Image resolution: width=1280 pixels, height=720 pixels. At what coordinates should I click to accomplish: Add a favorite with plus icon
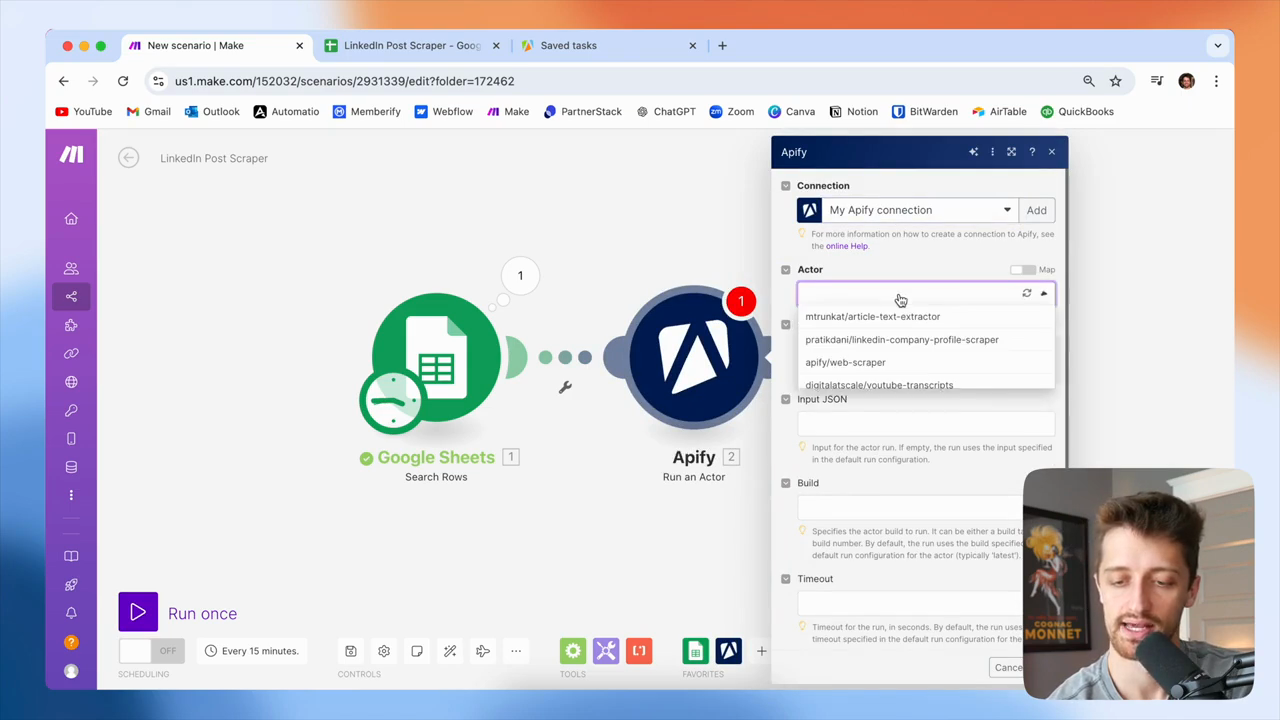point(761,651)
